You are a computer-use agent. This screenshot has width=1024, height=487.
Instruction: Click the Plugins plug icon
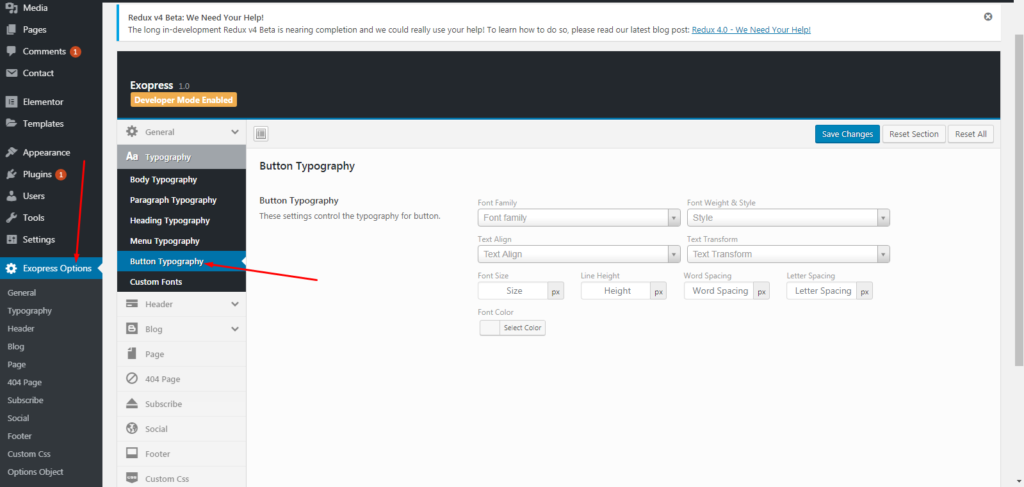(x=11, y=174)
